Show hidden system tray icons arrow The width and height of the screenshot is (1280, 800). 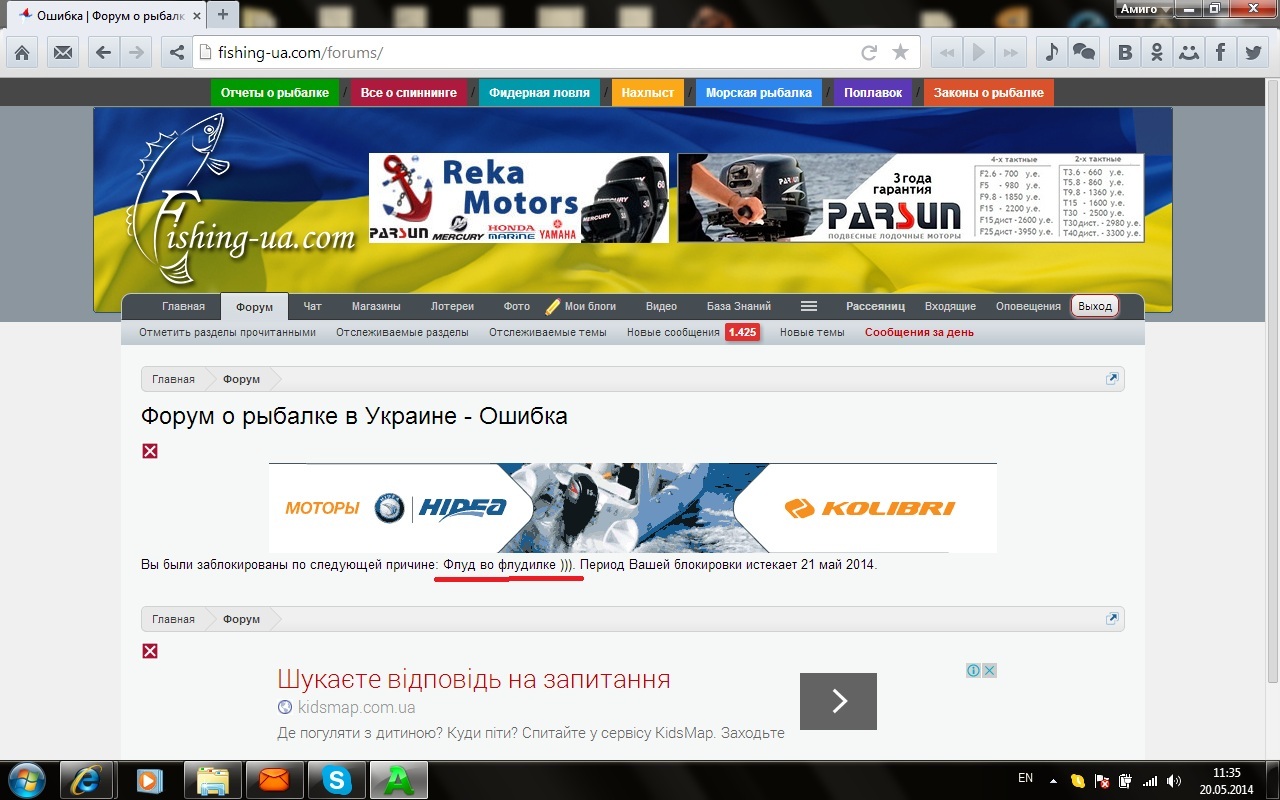point(1053,780)
